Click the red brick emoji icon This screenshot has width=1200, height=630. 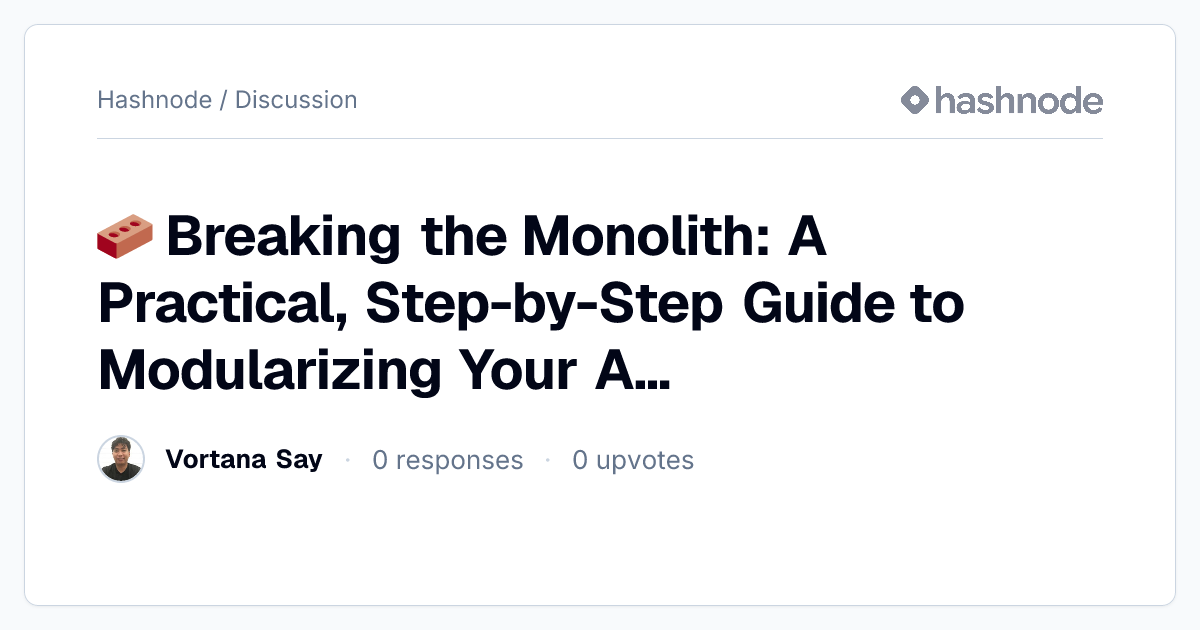click(125, 237)
